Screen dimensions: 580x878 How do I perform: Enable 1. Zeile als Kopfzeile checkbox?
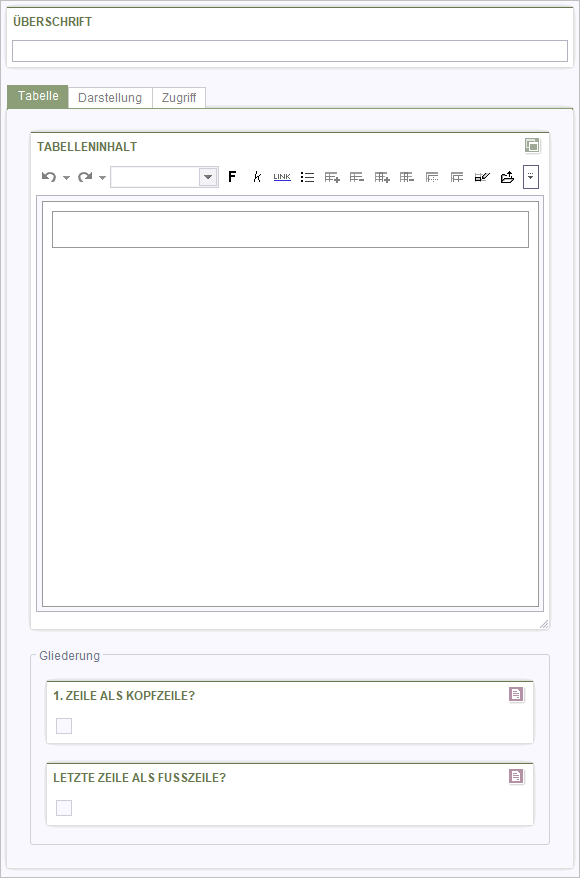pos(64,726)
